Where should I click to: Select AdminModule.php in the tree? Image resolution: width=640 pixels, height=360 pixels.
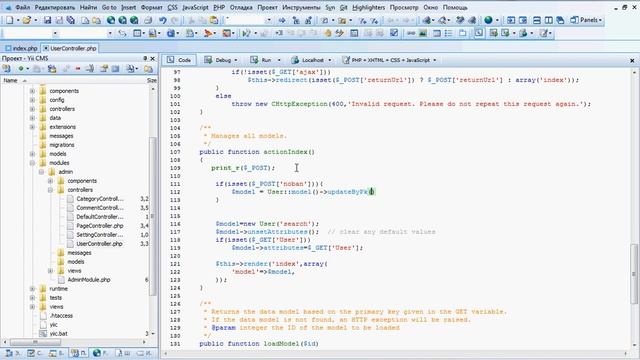point(89,280)
